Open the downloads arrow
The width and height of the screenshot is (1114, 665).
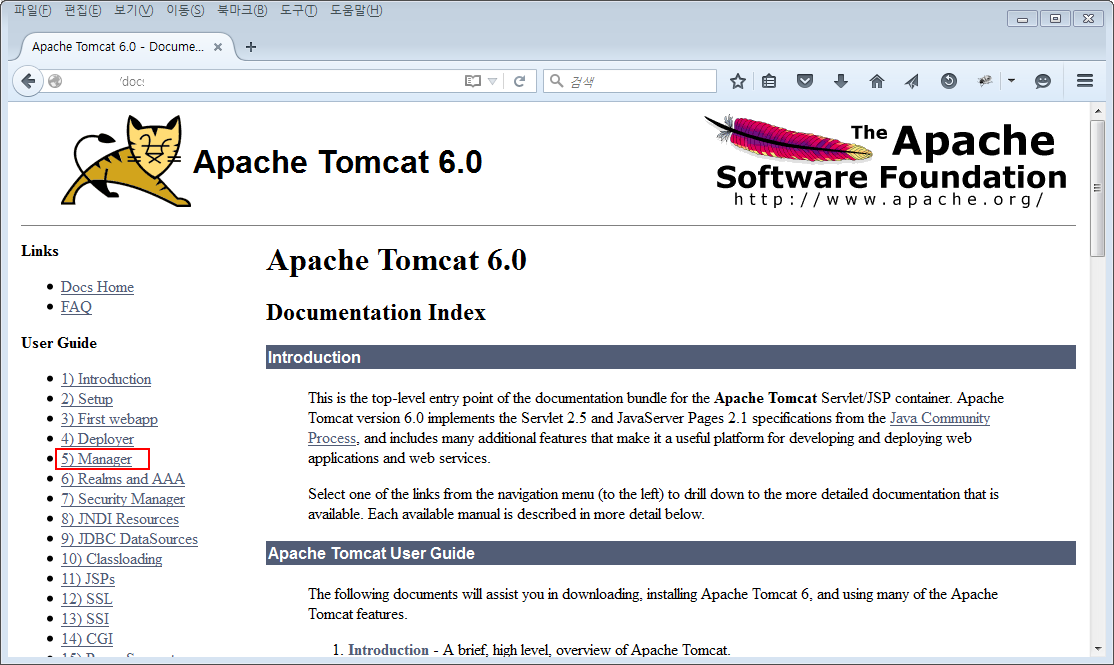tap(840, 81)
